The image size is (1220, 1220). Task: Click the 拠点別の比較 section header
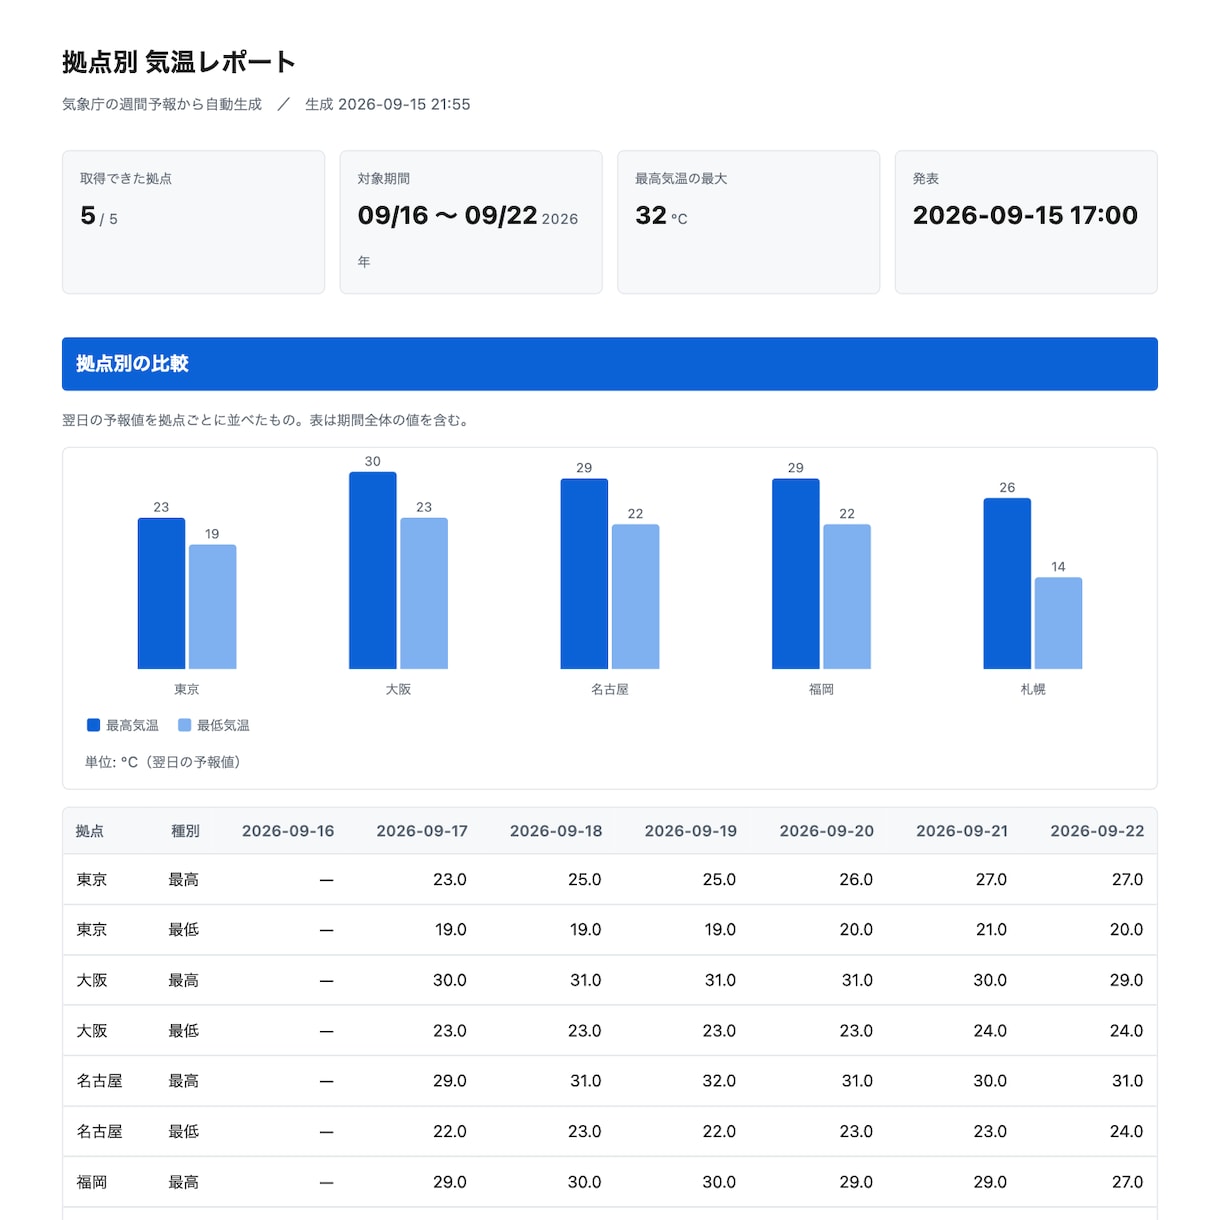tap(610, 364)
